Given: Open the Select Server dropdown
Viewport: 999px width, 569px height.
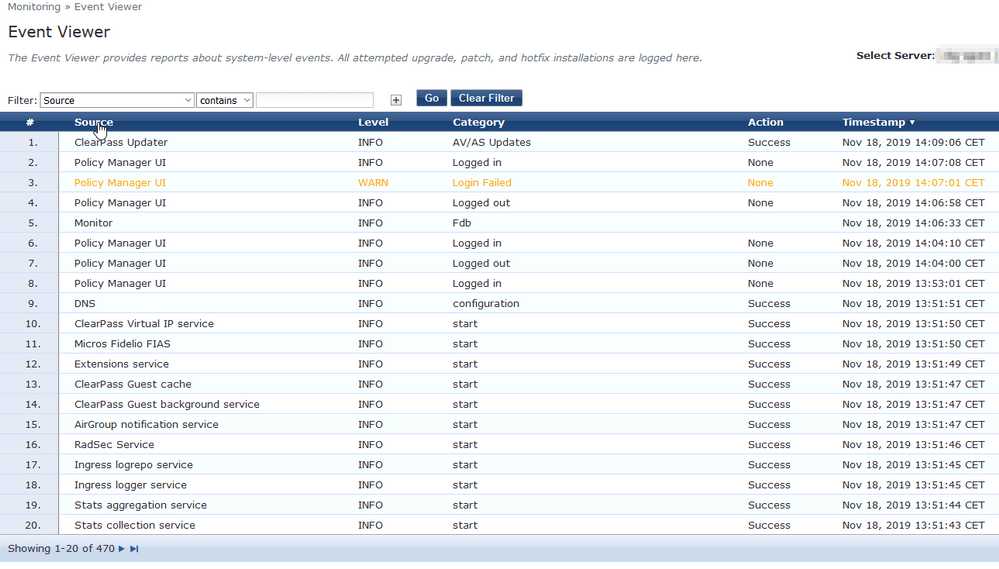Looking at the screenshot, I should 967,56.
